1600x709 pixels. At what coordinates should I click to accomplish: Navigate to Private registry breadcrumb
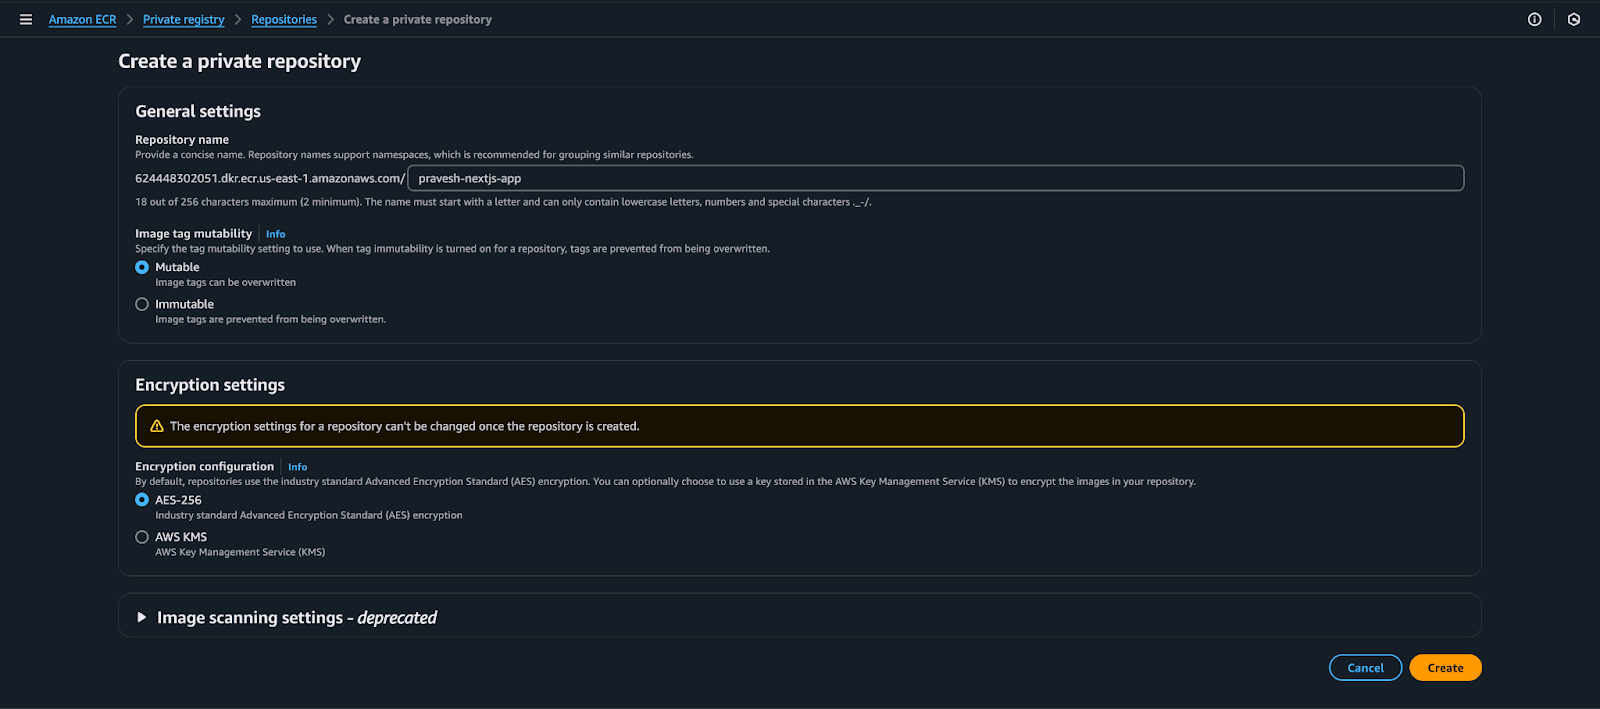click(183, 20)
